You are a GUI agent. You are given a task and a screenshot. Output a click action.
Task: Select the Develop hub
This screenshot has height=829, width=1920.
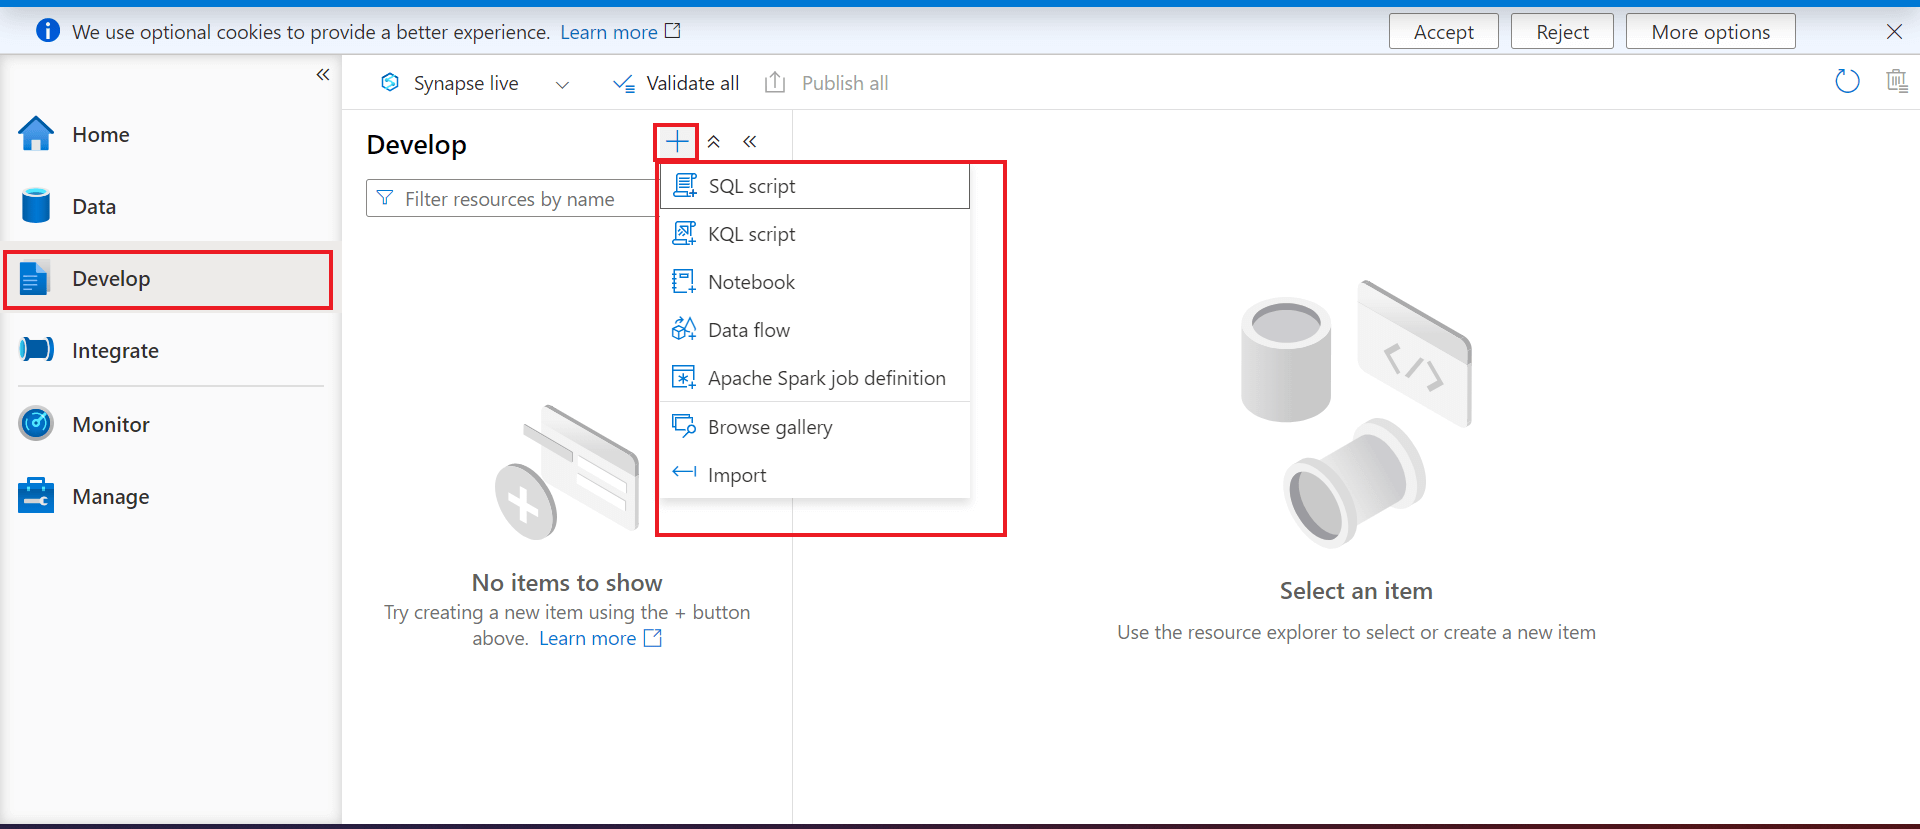168,279
